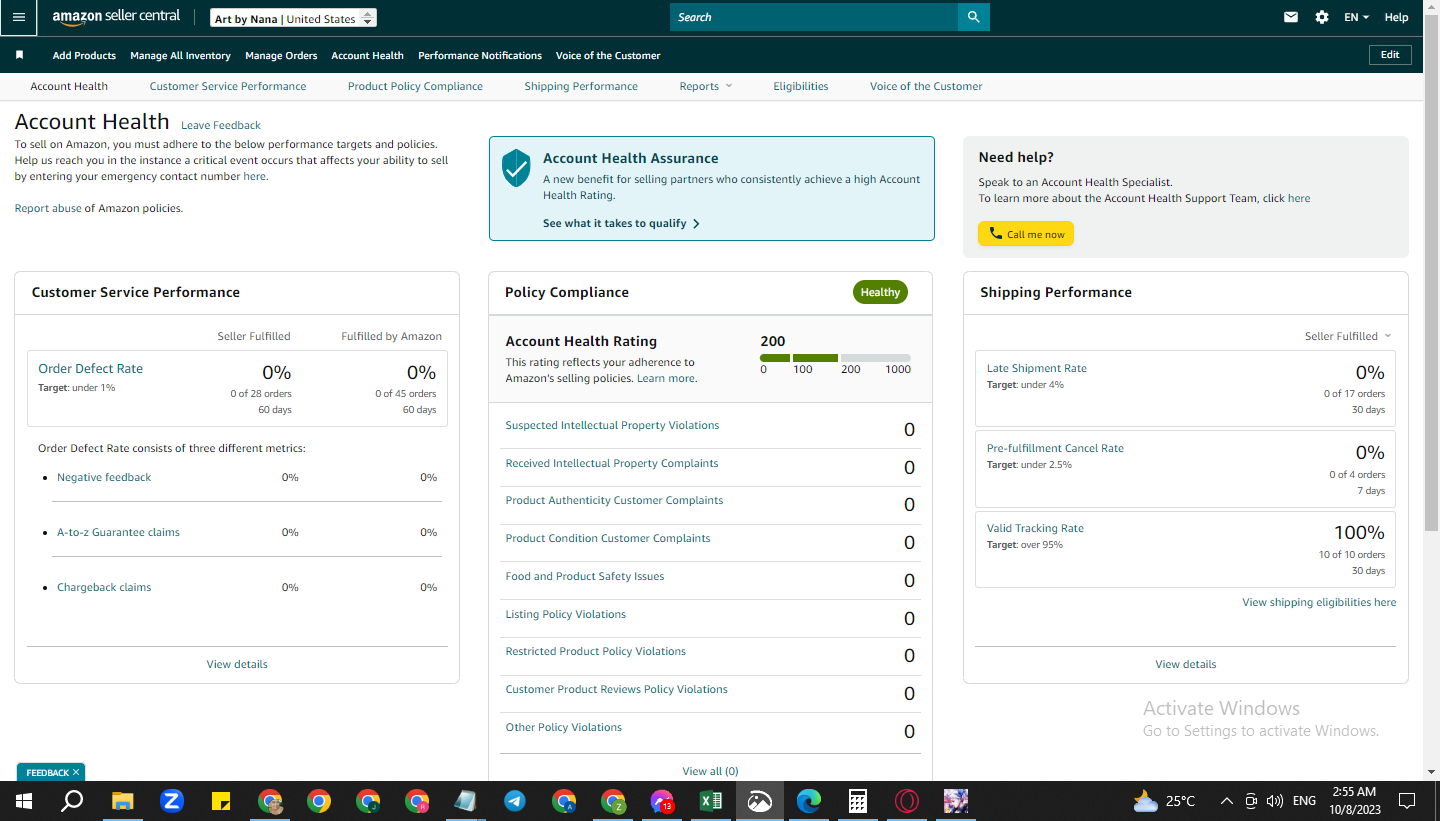Open the blue Z app in the taskbar
This screenshot has height=821, width=1440.
click(x=172, y=801)
